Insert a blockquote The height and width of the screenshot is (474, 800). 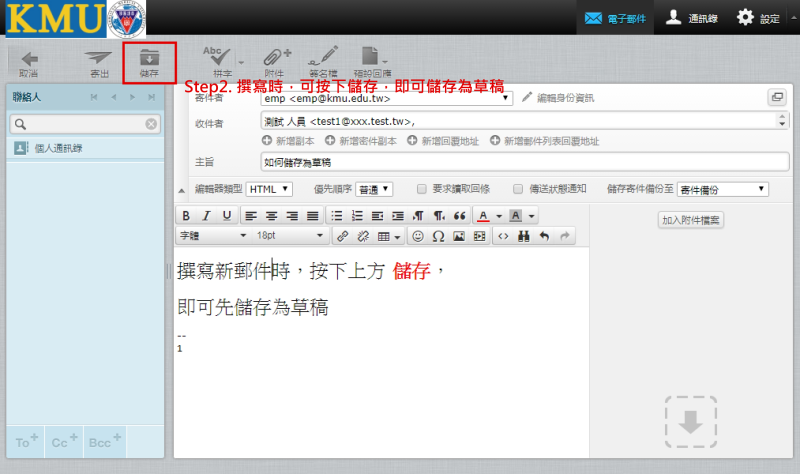click(x=460, y=216)
